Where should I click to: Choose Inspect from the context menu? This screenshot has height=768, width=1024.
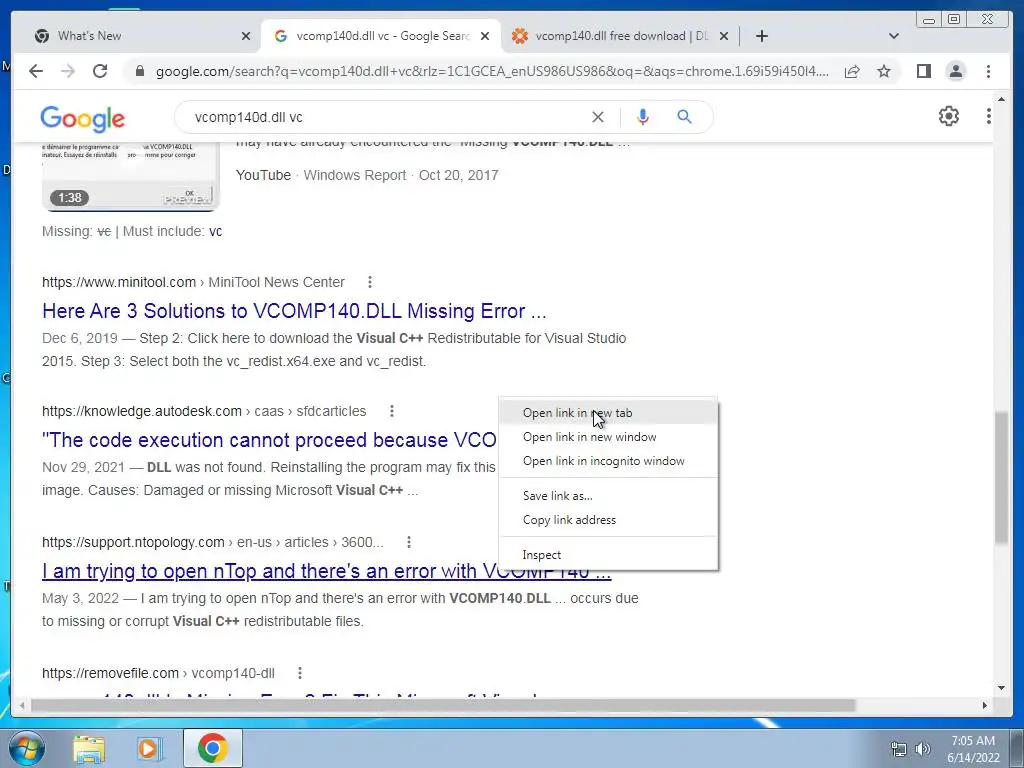608,554
